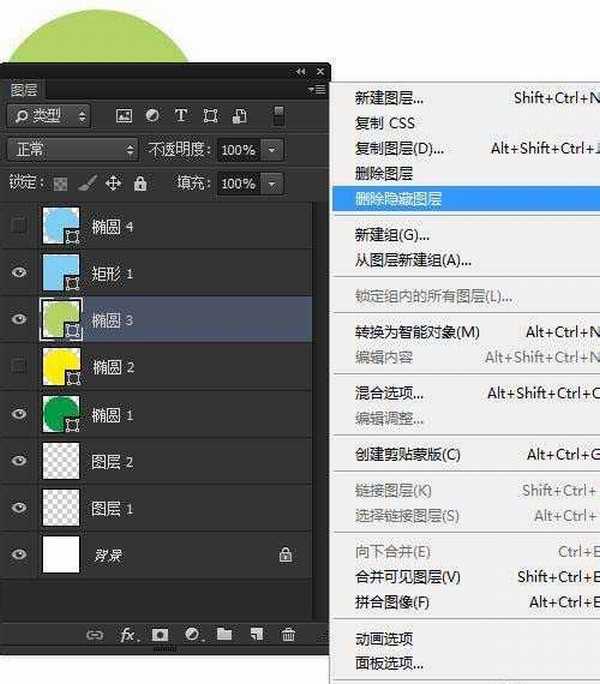Image resolution: width=600 pixels, height=684 pixels.
Task: Choose 动画选项 menu item
Action: (466, 639)
